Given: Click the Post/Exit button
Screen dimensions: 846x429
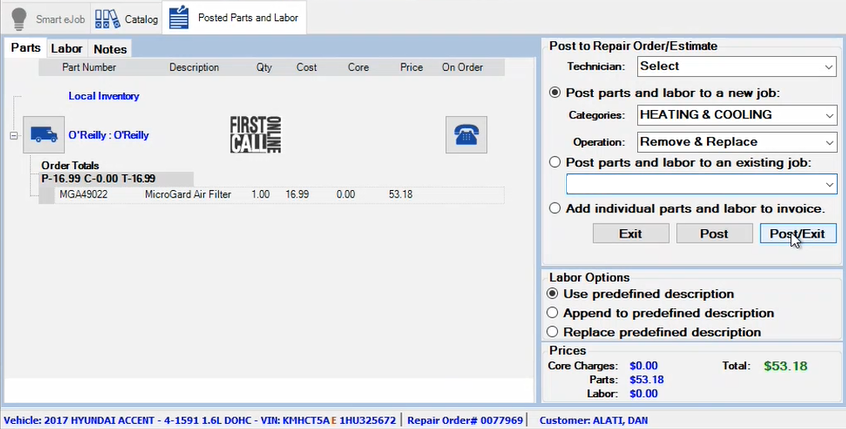Looking at the screenshot, I should [x=798, y=234].
